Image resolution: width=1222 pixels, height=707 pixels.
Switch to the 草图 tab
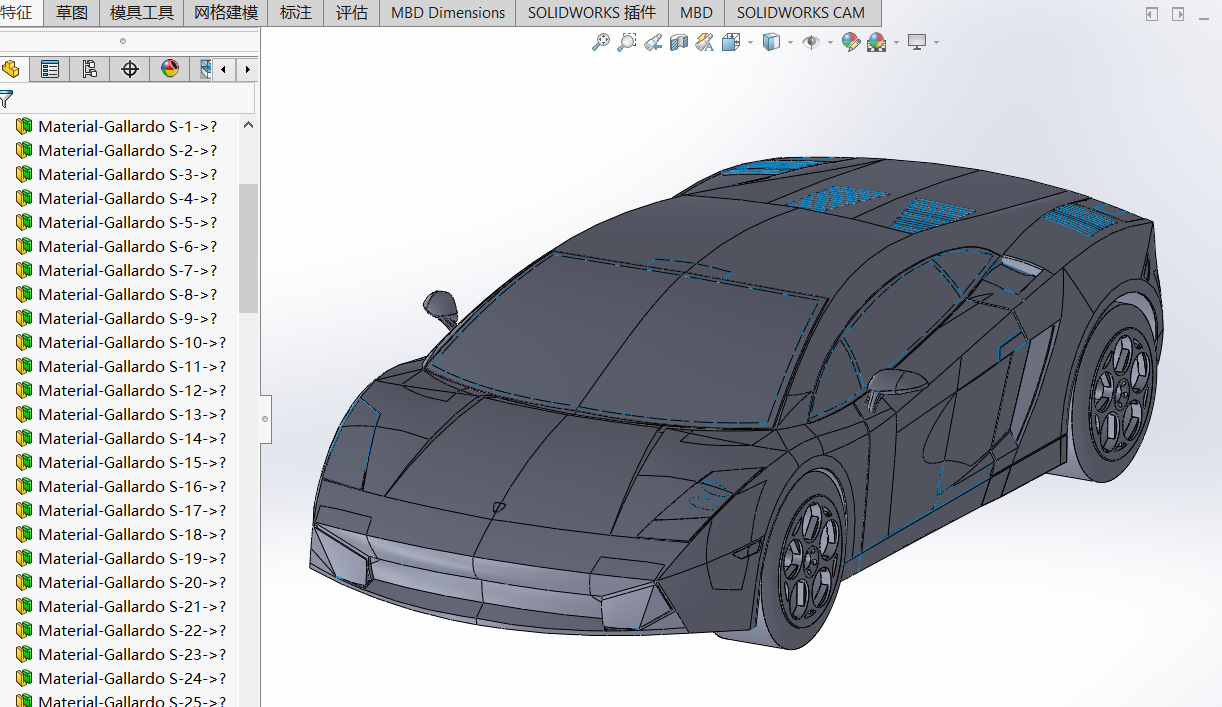[x=72, y=13]
